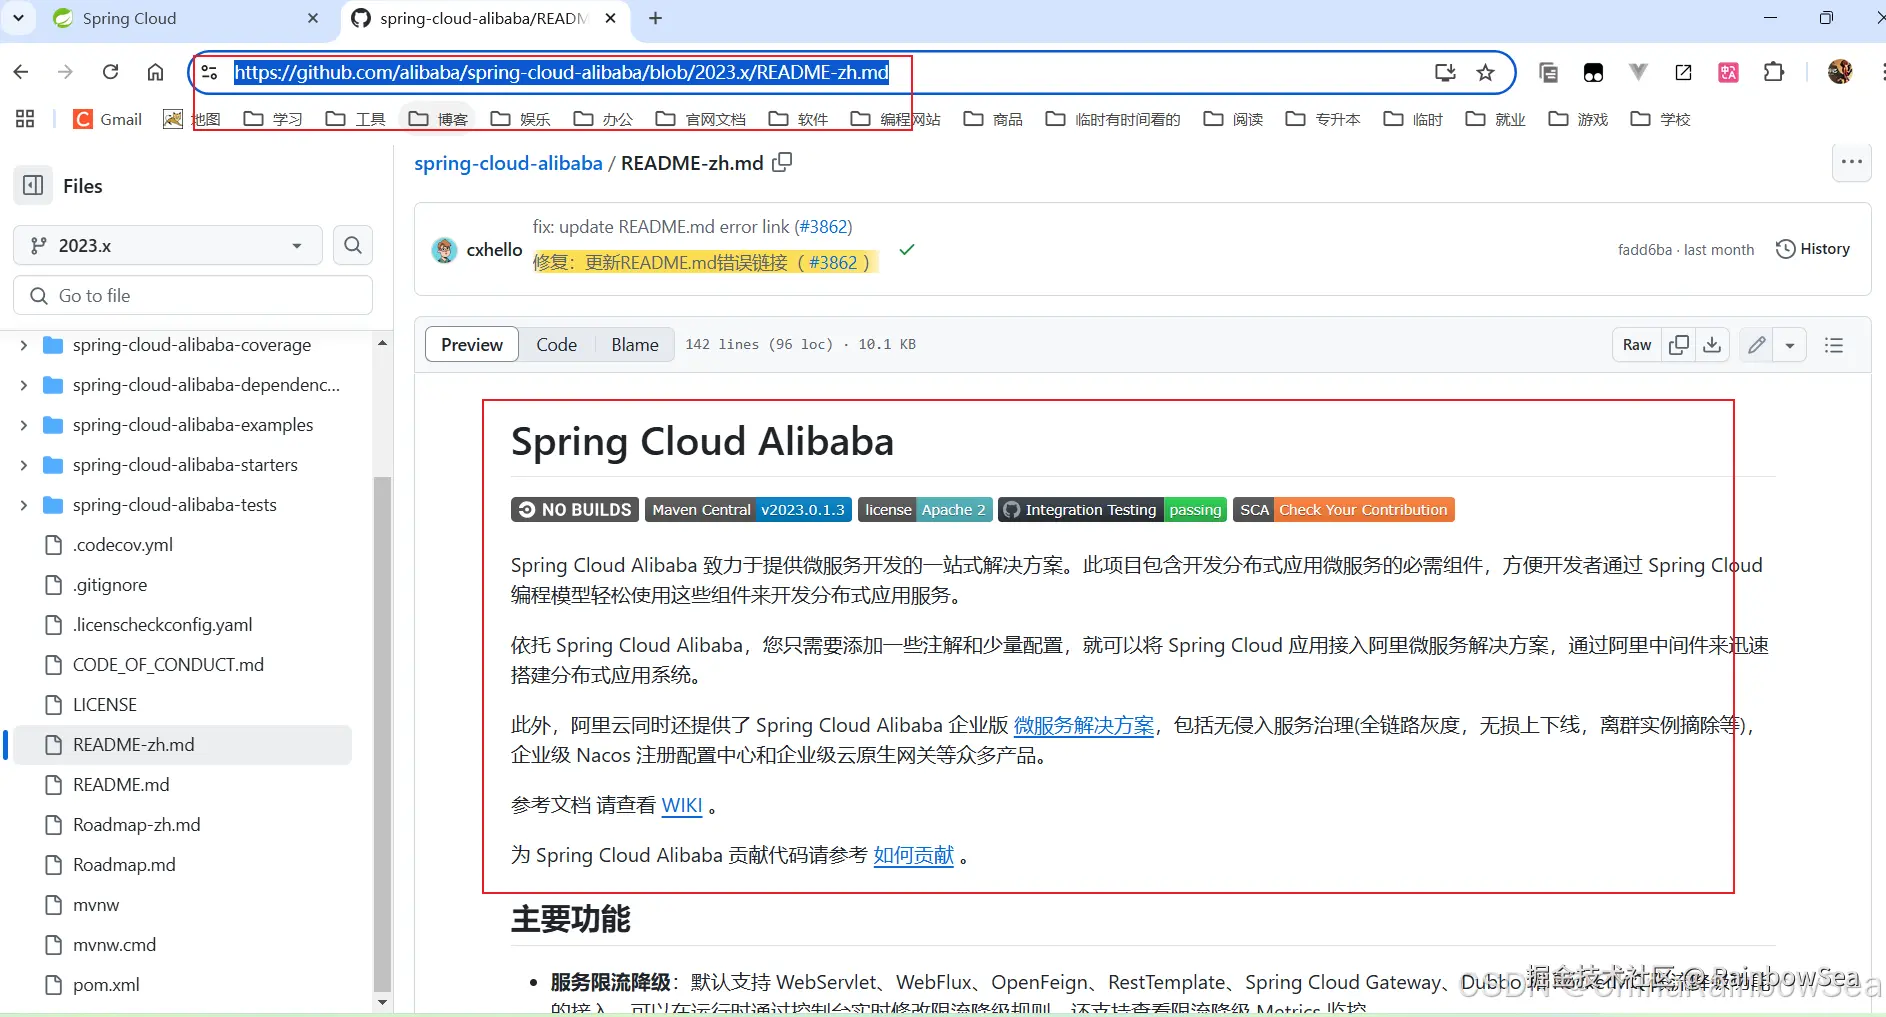The image size is (1886, 1017).
Task: Select the Preview view tab
Action: [472, 345]
